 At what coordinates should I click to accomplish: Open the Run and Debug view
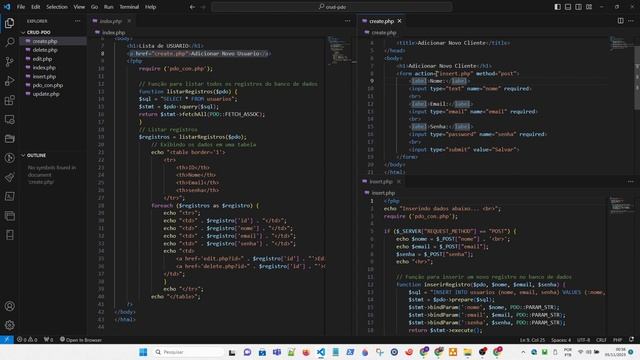pos(9,81)
